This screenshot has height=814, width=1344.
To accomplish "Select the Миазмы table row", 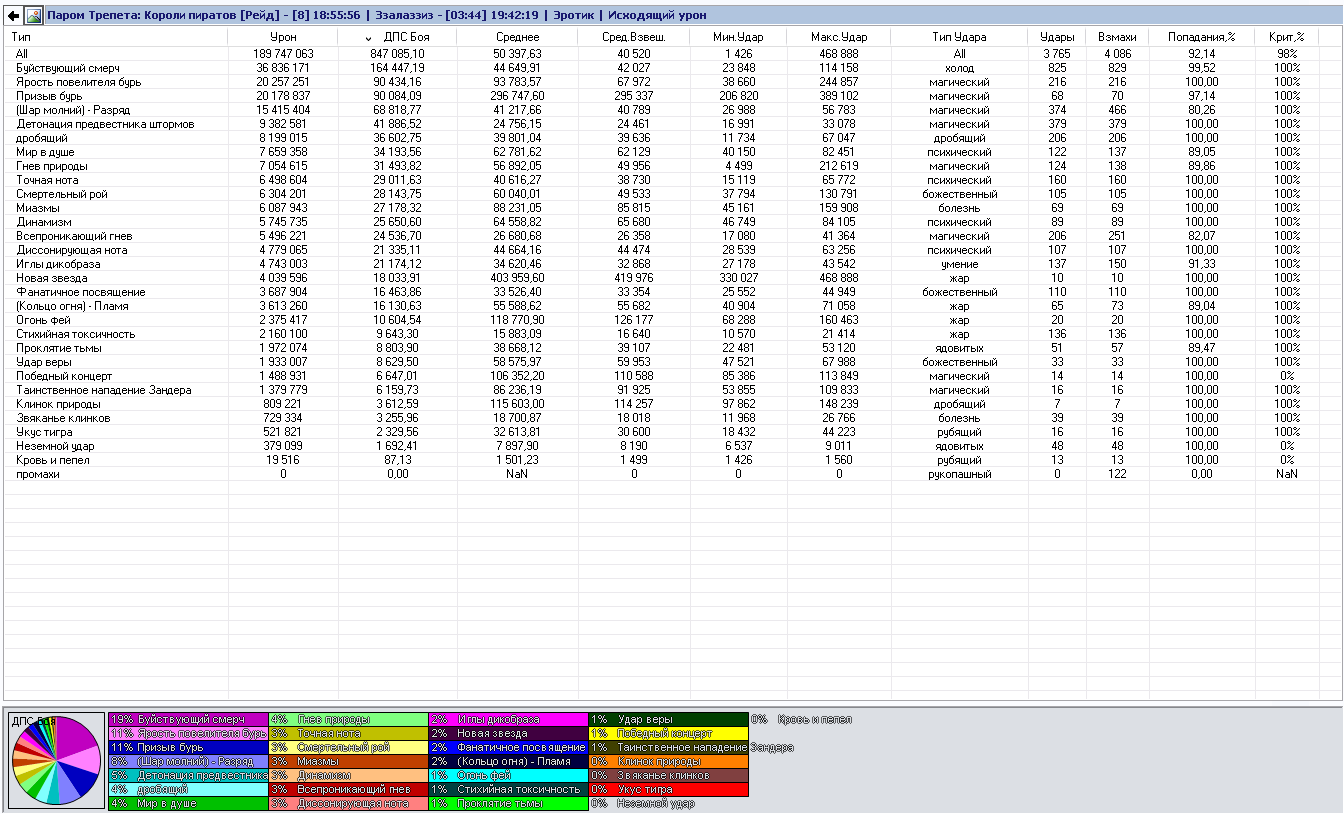I will click(672, 208).
